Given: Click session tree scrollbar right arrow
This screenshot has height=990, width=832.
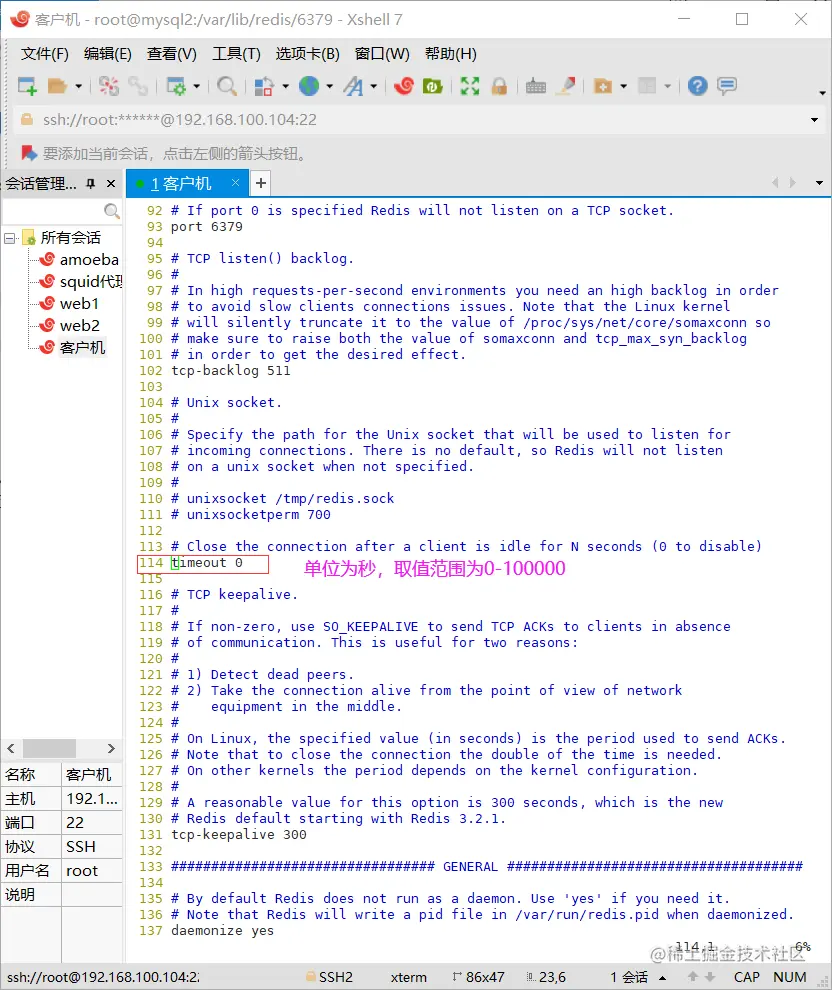Looking at the screenshot, I should coord(111,748).
